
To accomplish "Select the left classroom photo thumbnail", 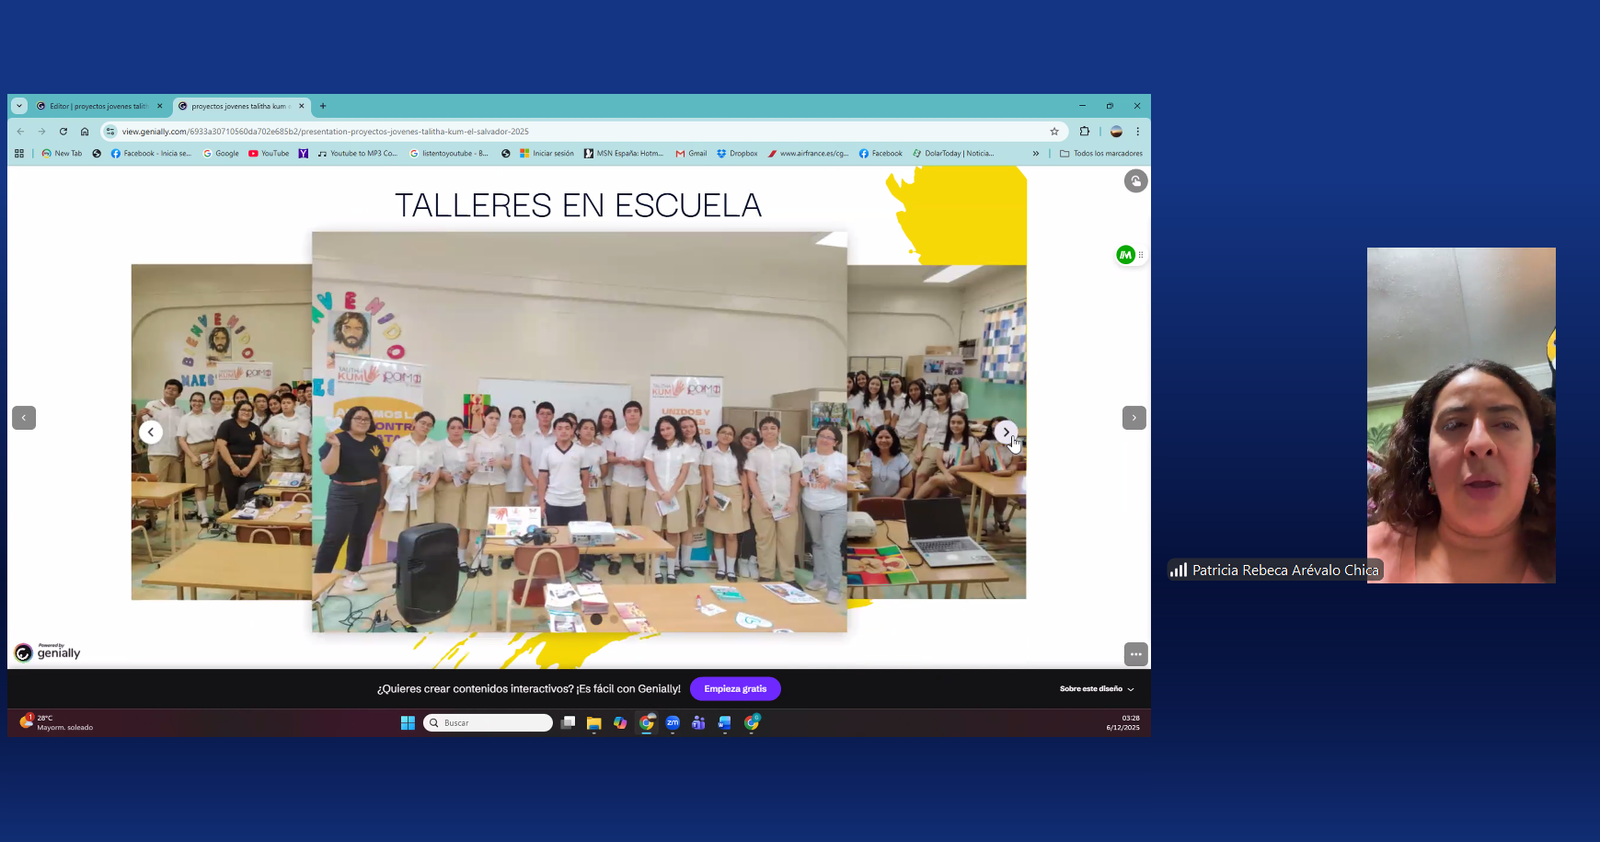I will coord(221,432).
